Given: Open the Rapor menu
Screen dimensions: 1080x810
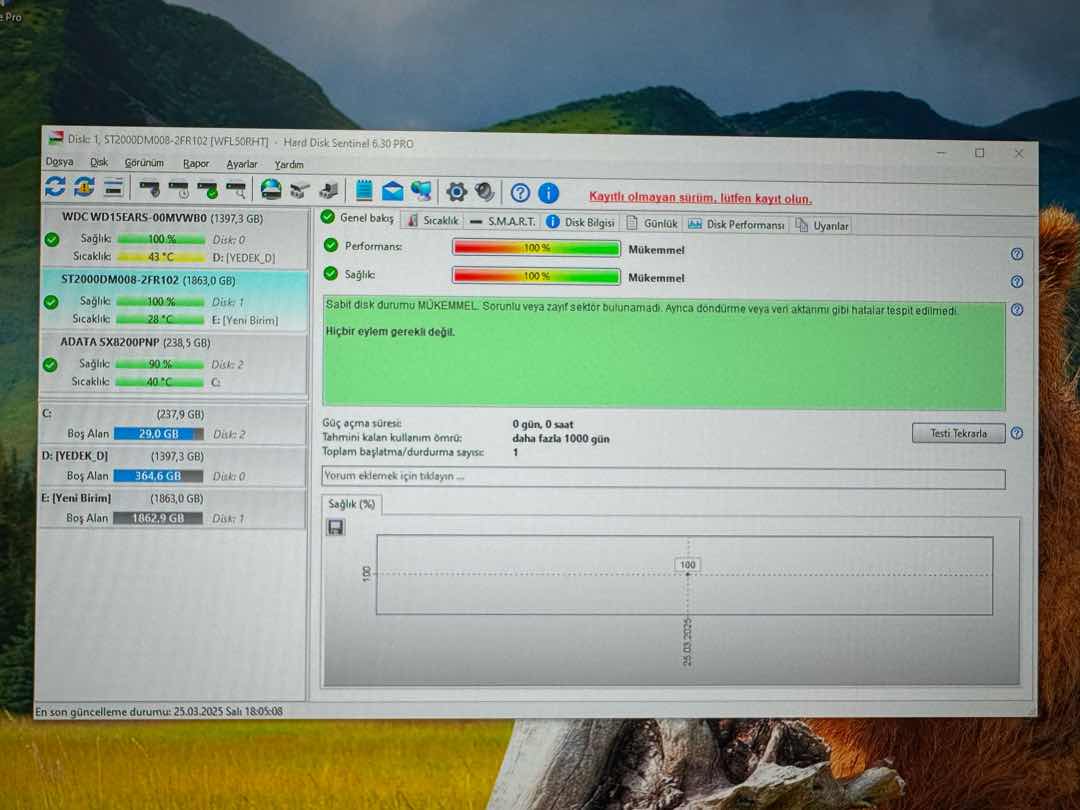Looking at the screenshot, I should pyautogui.click(x=196, y=164).
